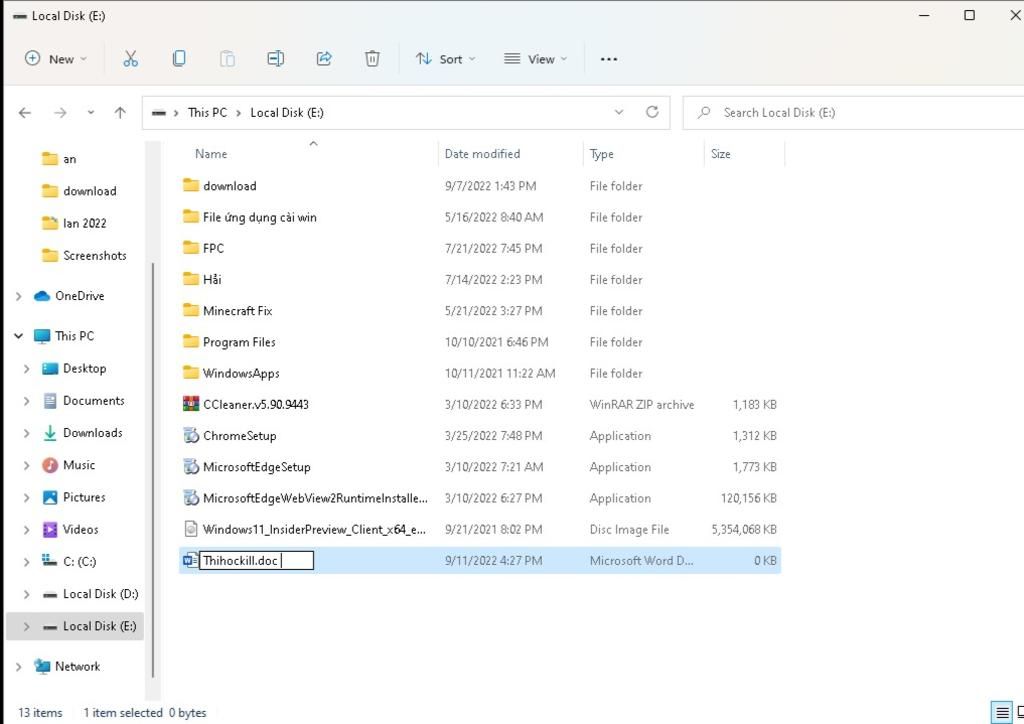The width and height of the screenshot is (1024, 724).
Task: Select Local Disk (E:) in navigation pane
Action: tap(75, 626)
